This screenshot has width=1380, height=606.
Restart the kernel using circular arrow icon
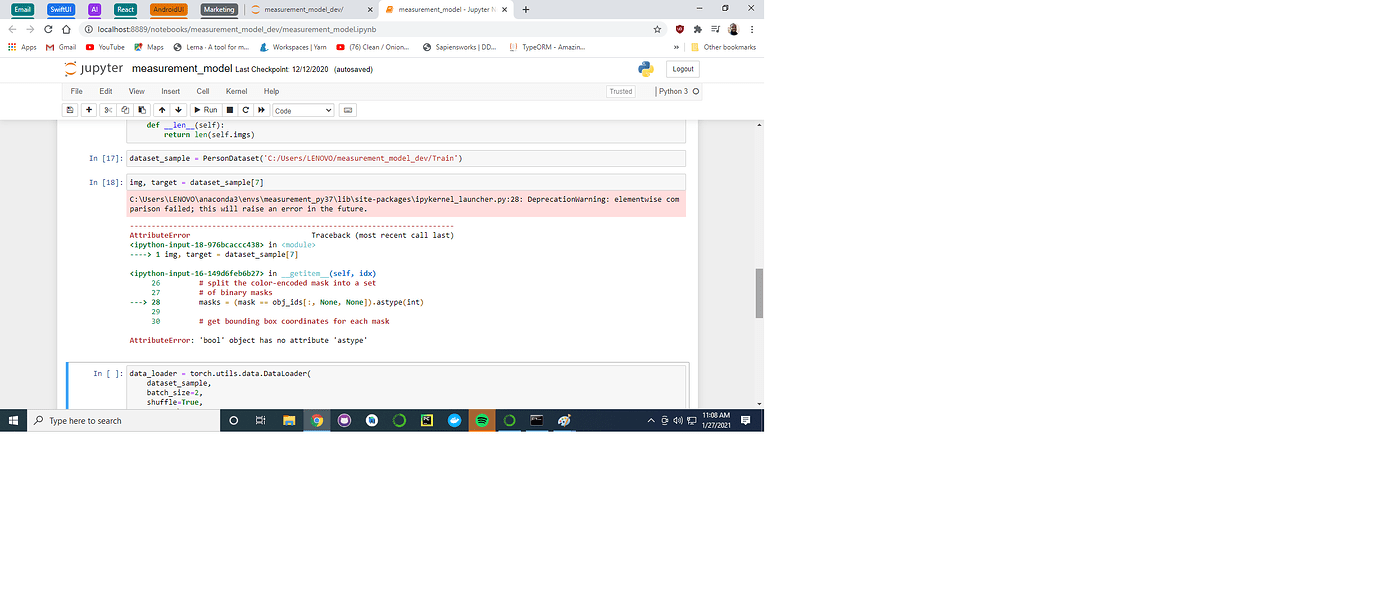coord(245,110)
